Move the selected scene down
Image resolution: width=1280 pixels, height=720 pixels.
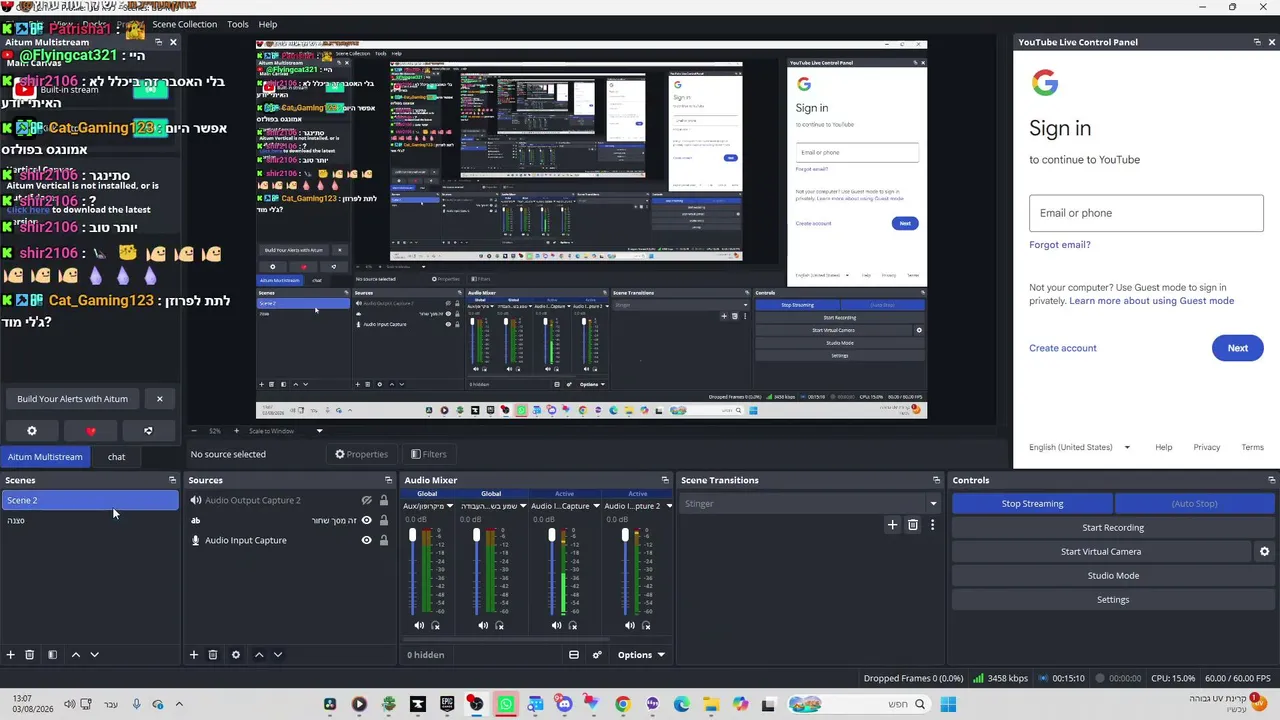(95, 655)
